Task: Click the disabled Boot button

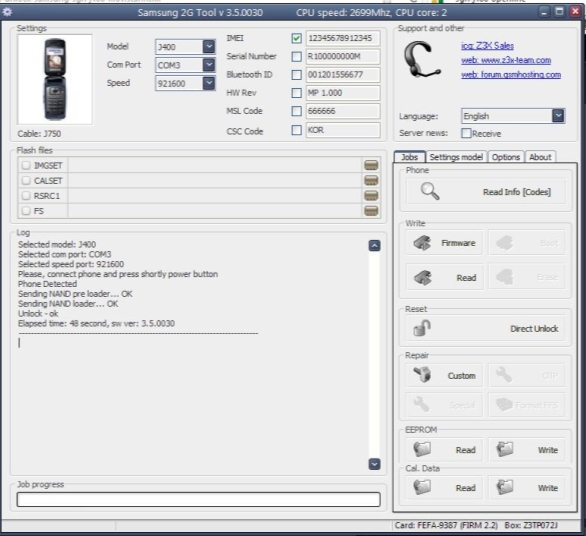Action: pyautogui.click(x=527, y=243)
